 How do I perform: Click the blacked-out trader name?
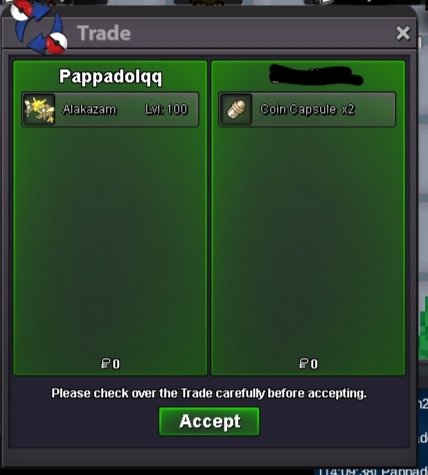[x=315, y=75]
